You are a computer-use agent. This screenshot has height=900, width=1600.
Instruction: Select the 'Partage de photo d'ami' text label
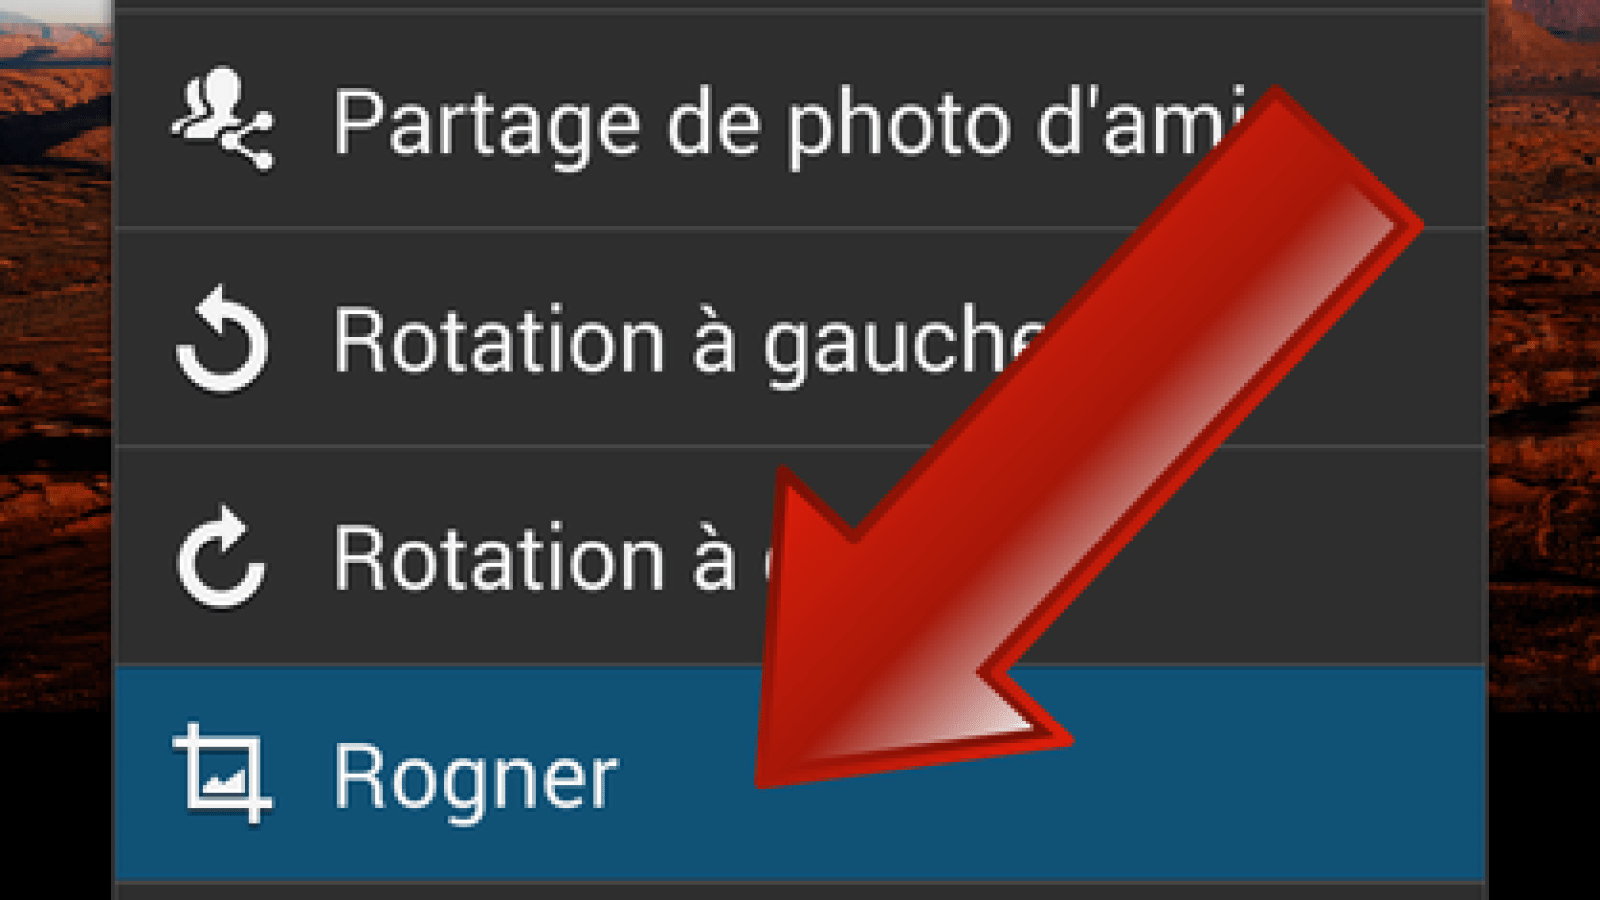[x=790, y=124]
